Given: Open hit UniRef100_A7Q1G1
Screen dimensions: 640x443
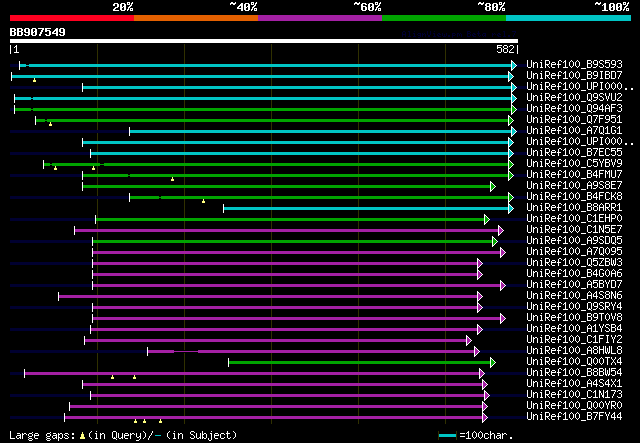Looking at the screenshot, I should [x=574, y=131].
